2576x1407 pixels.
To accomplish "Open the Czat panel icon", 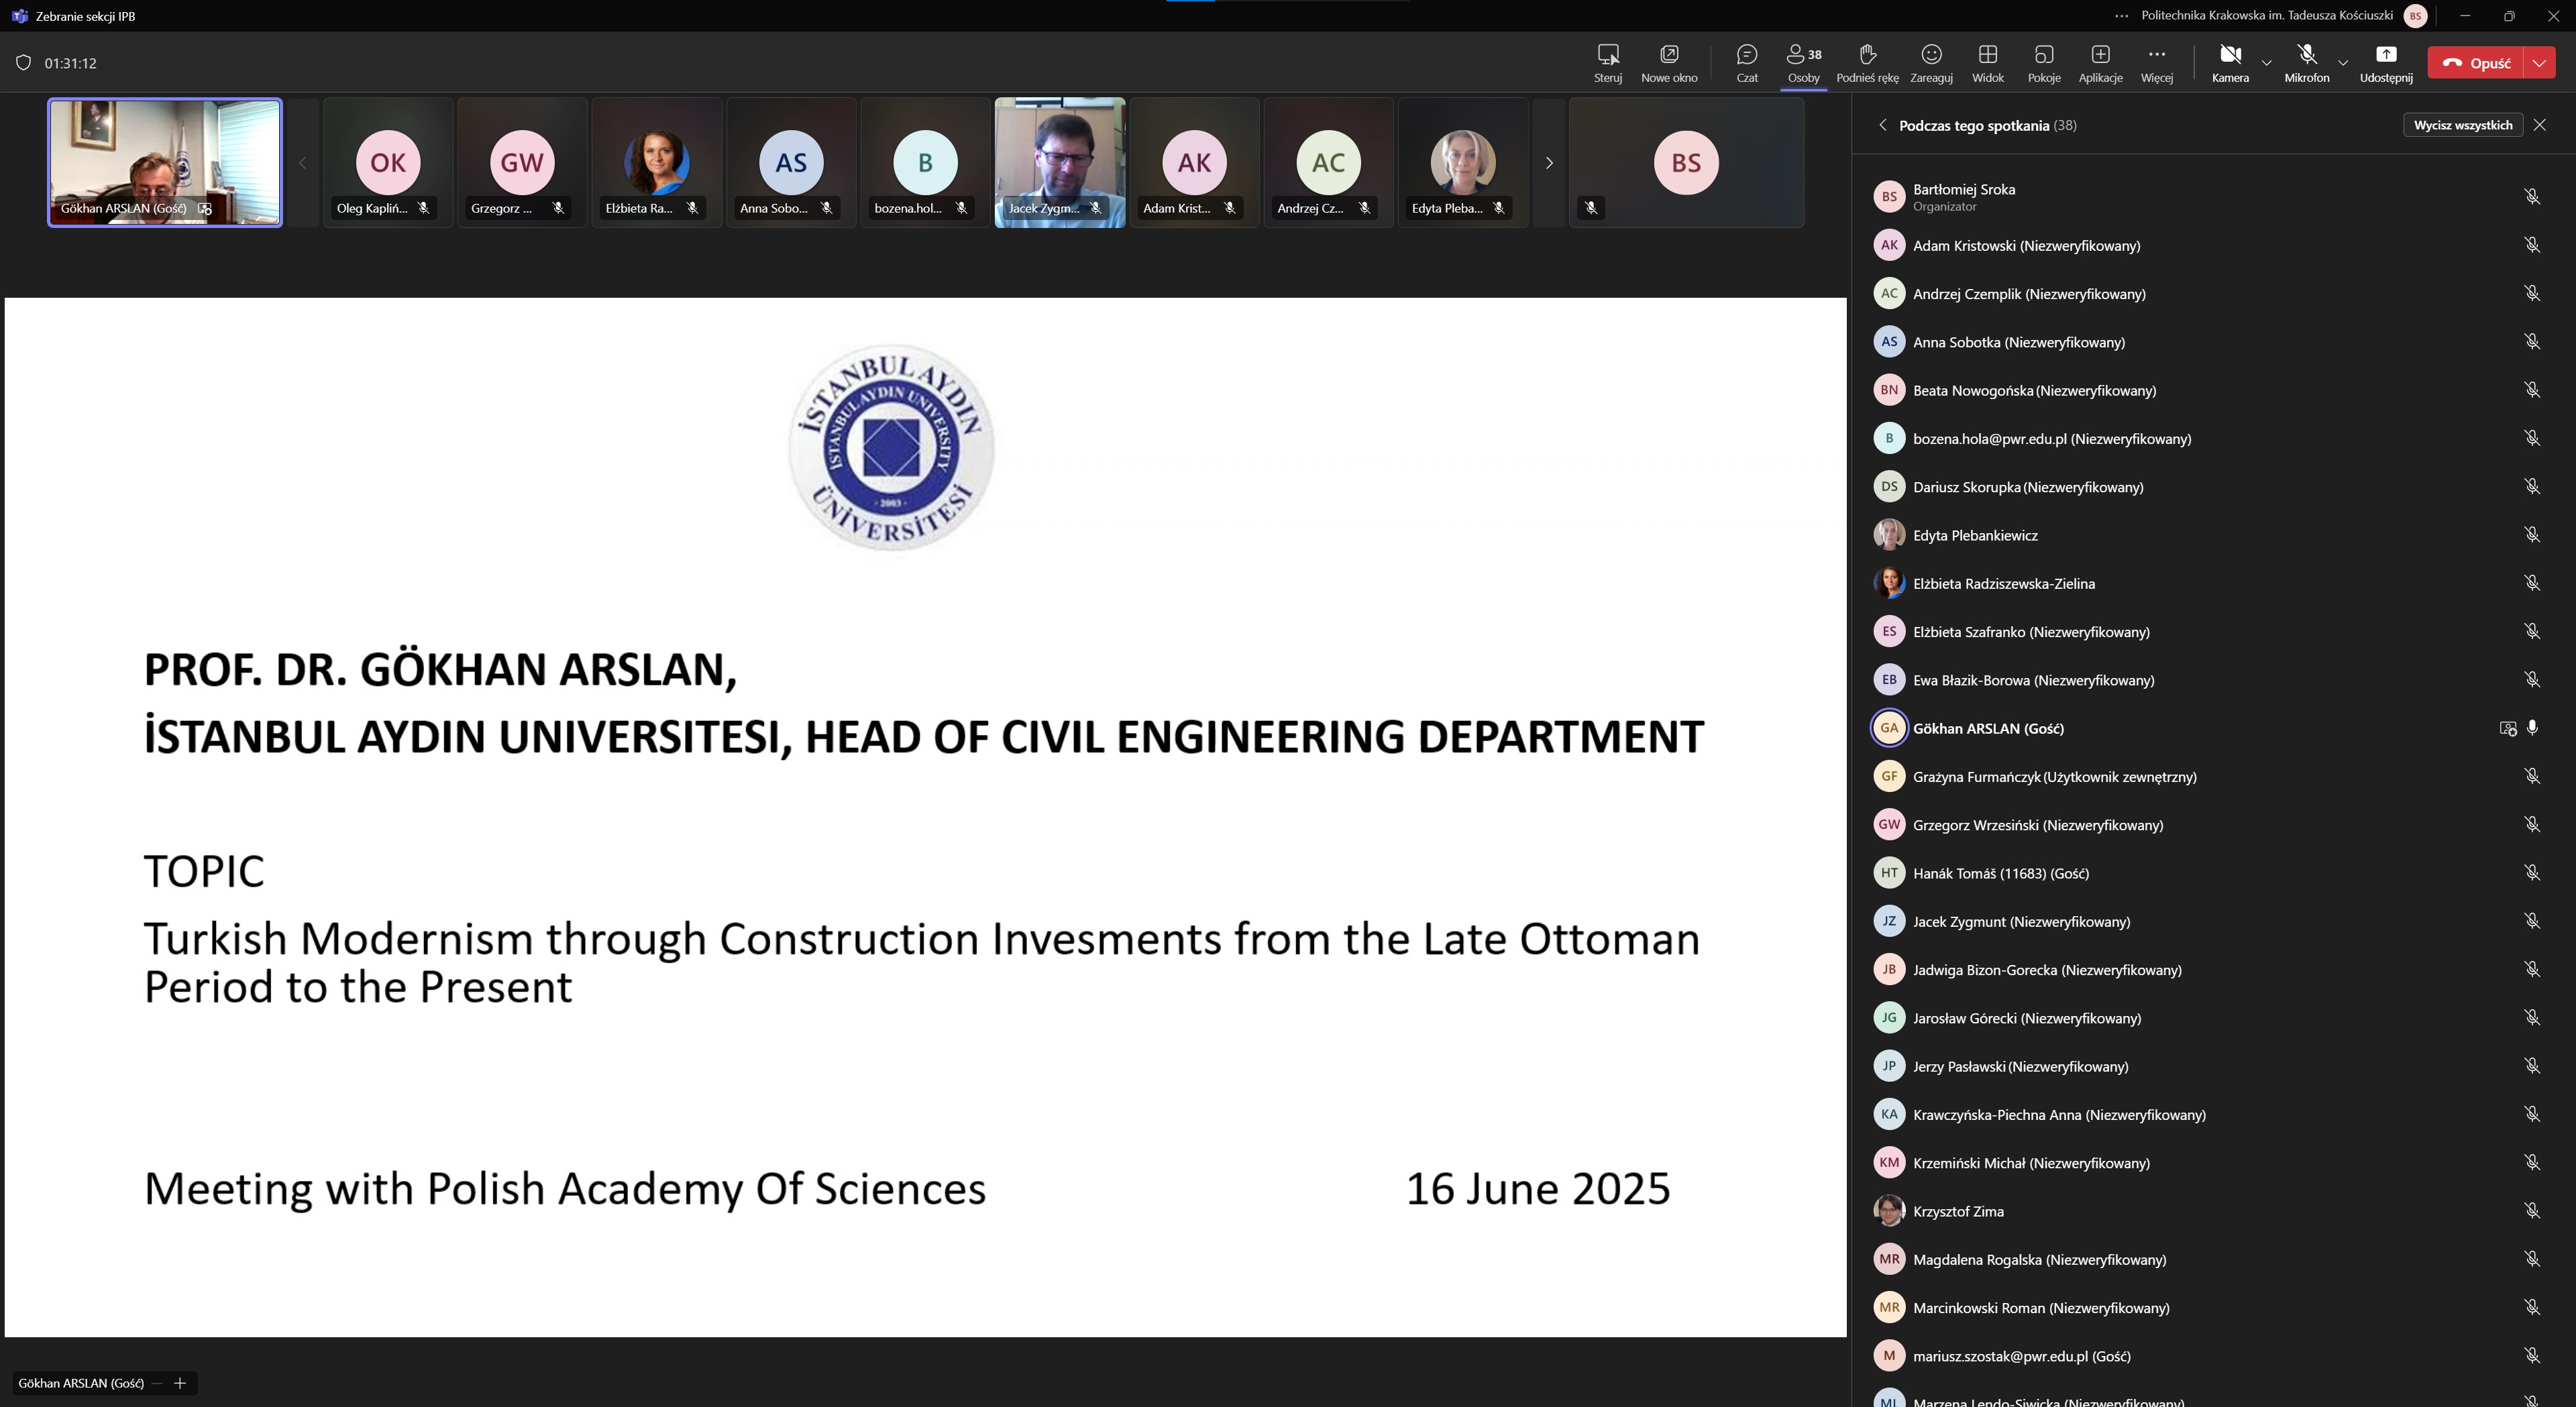I will (1746, 62).
